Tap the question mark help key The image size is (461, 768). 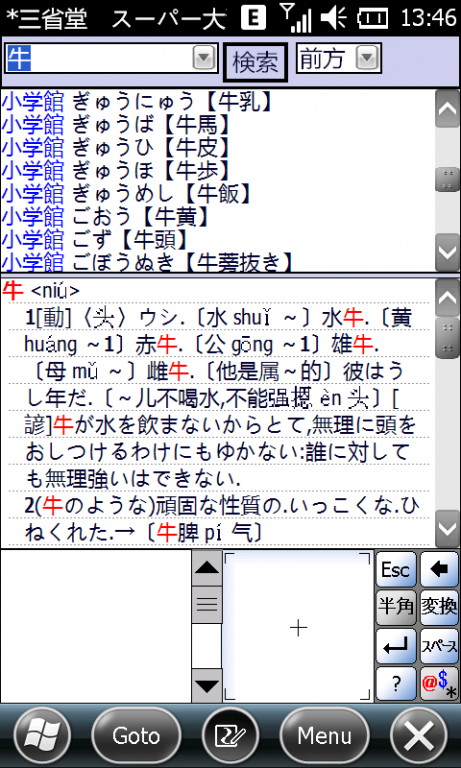coord(396,684)
